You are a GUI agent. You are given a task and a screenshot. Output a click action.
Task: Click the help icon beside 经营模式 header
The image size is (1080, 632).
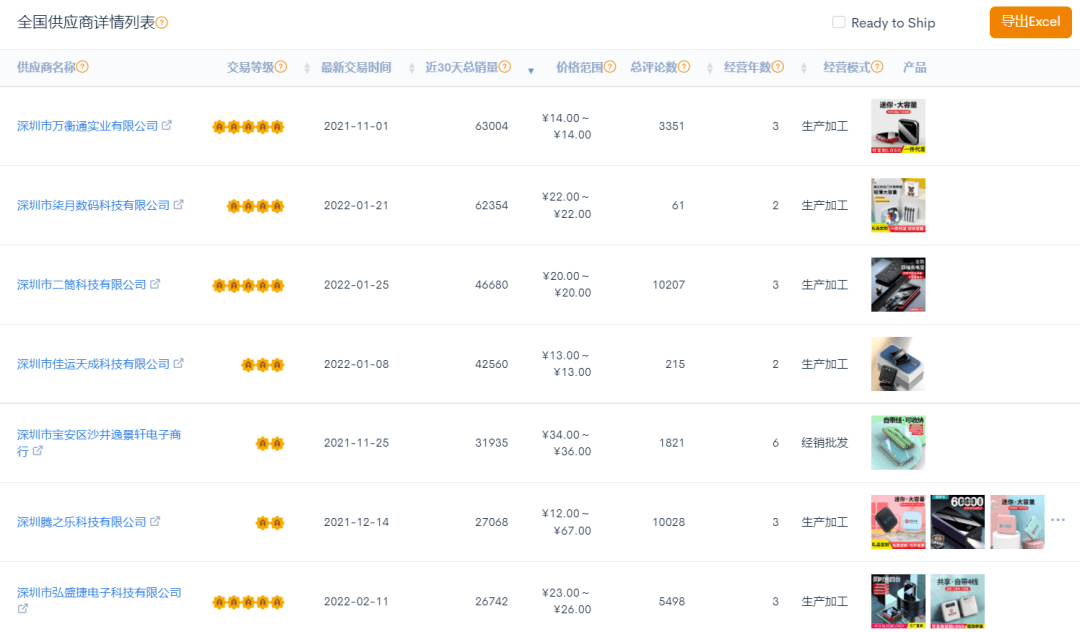[877, 67]
